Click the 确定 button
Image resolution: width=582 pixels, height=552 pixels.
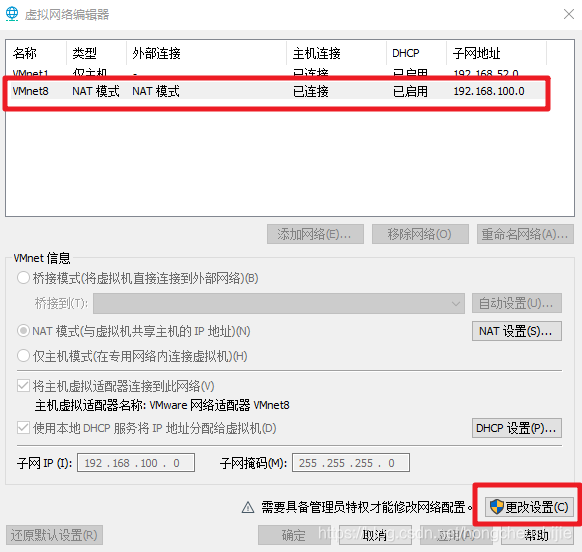294,535
